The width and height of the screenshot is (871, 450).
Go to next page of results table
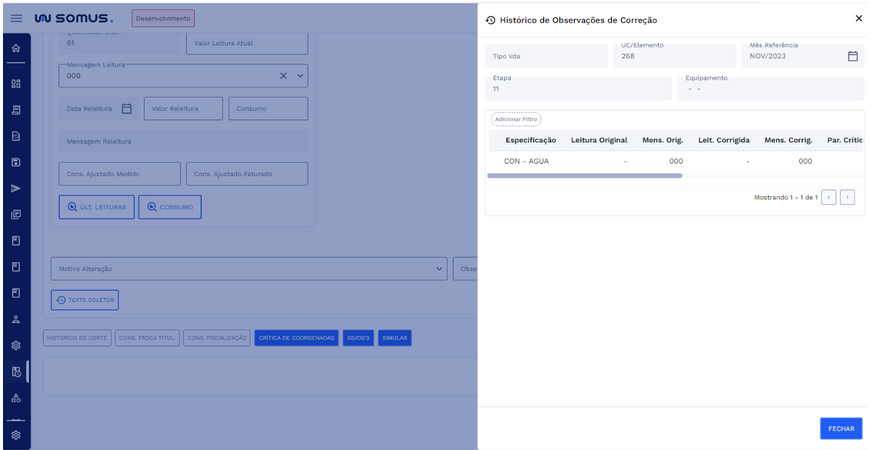tap(847, 197)
